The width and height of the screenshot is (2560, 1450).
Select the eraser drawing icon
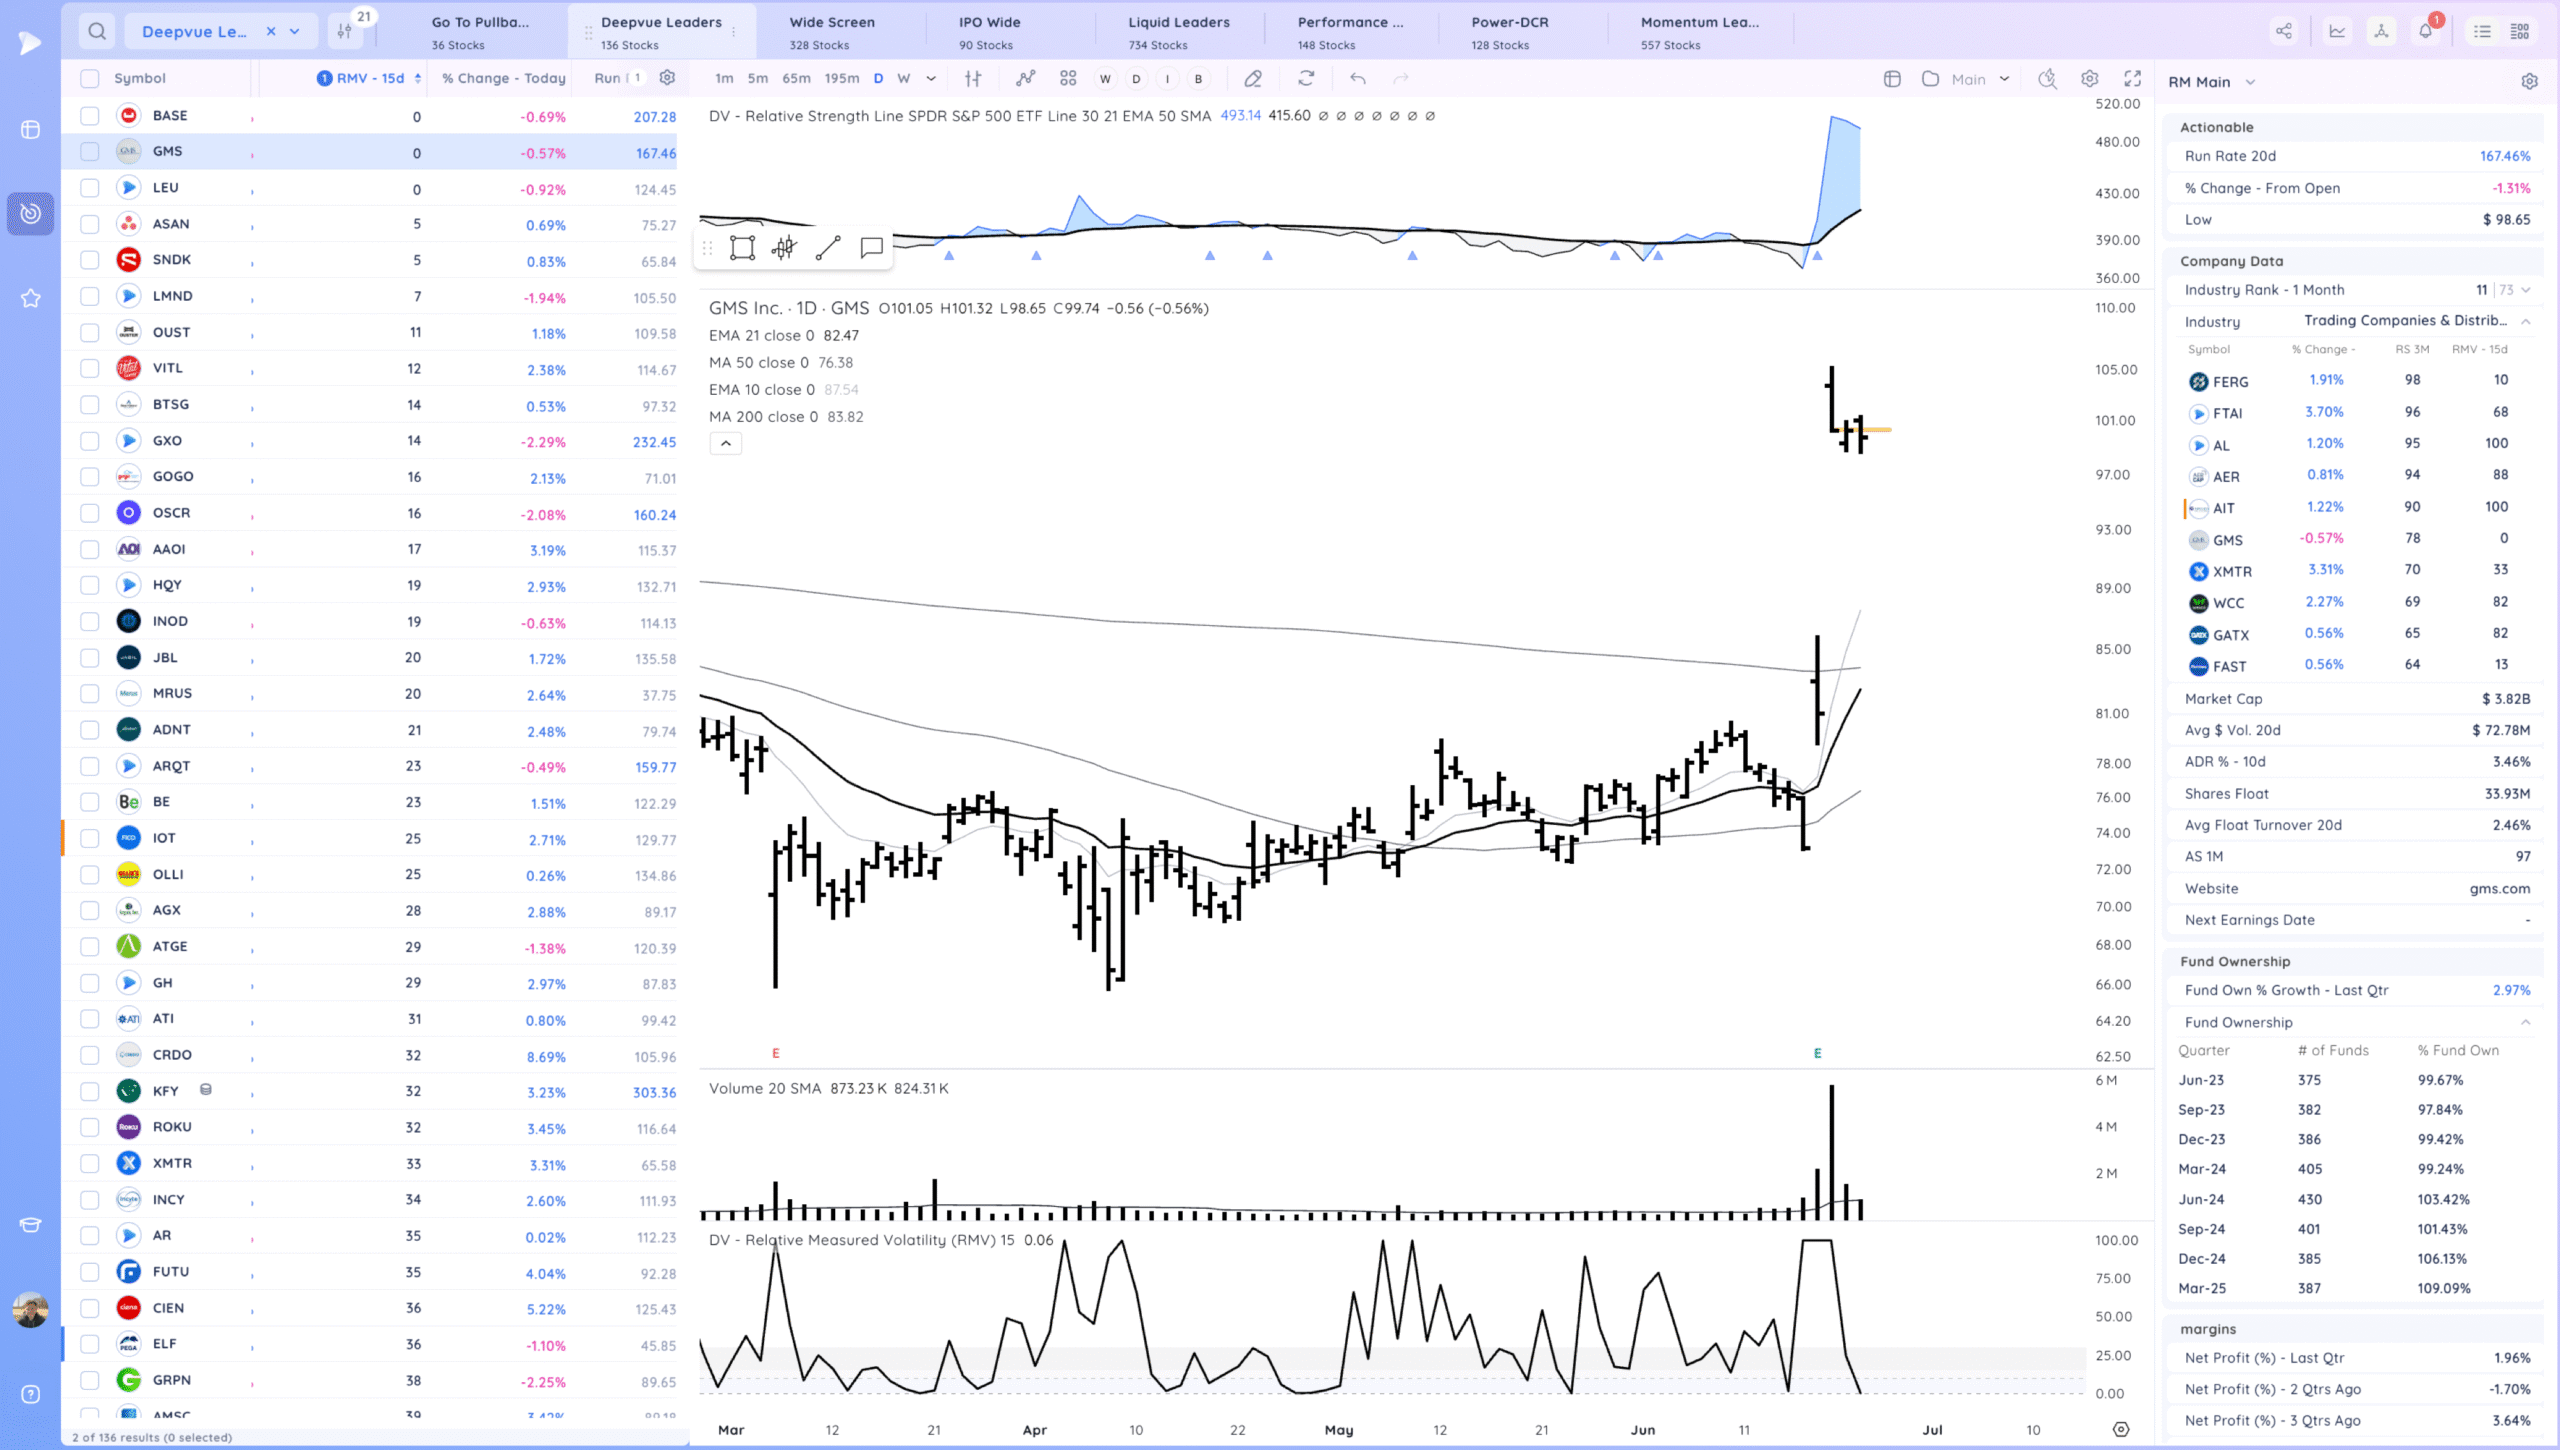(x=1253, y=78)
